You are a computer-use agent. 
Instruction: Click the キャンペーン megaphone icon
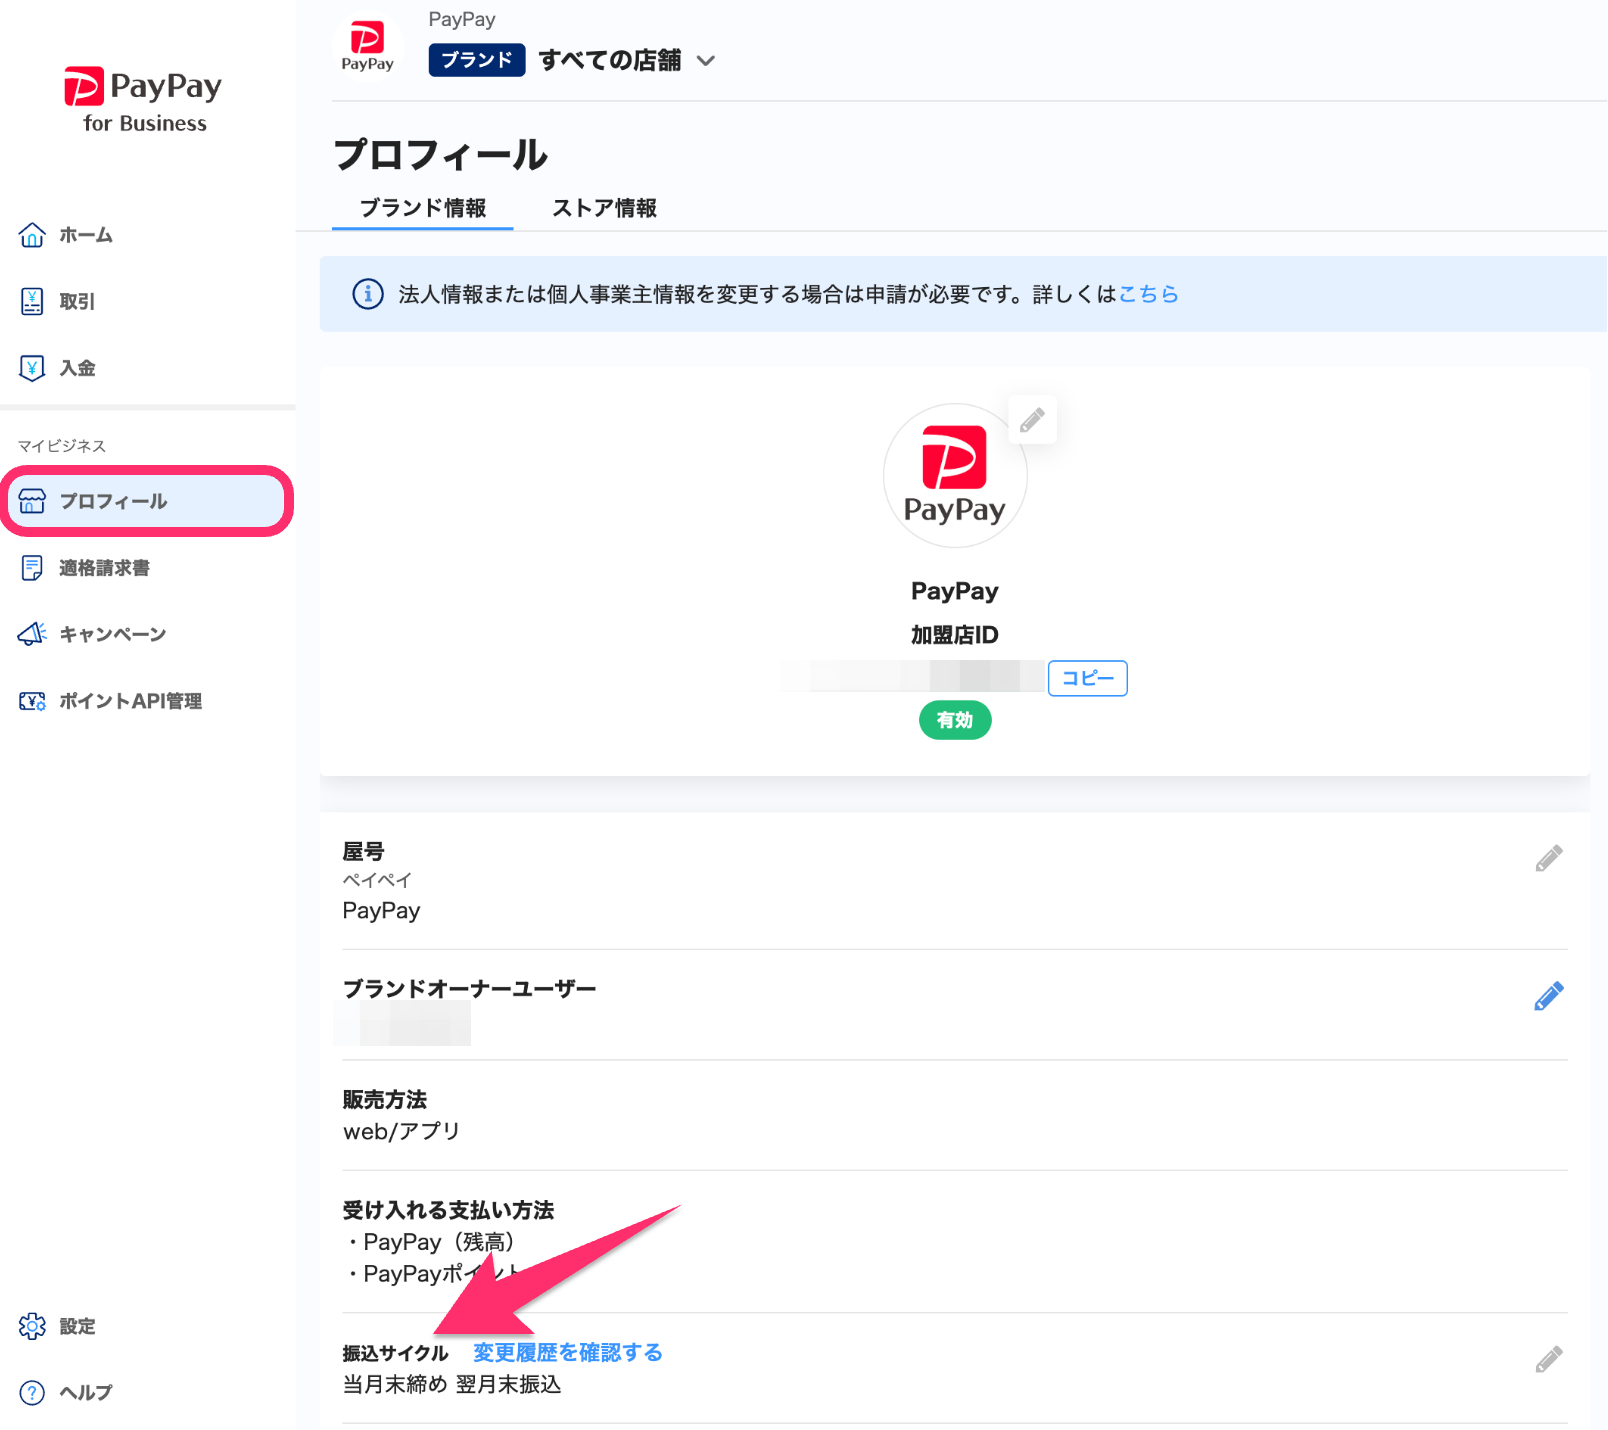pos(32,634)
